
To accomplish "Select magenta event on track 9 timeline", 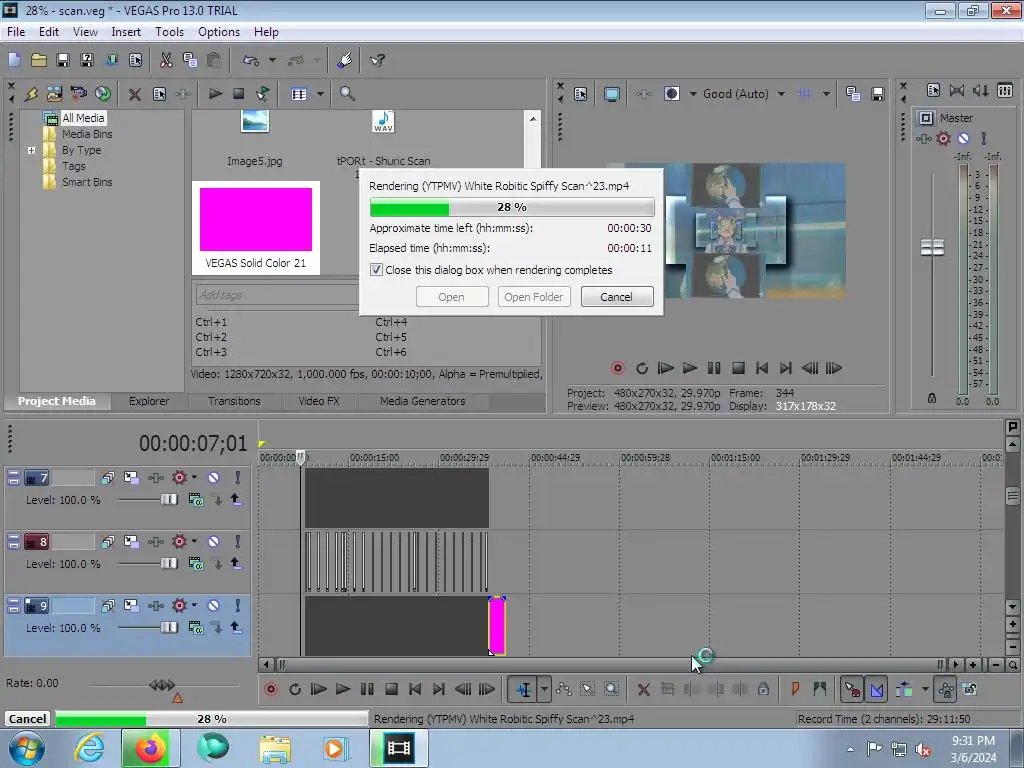I will 497,625.
